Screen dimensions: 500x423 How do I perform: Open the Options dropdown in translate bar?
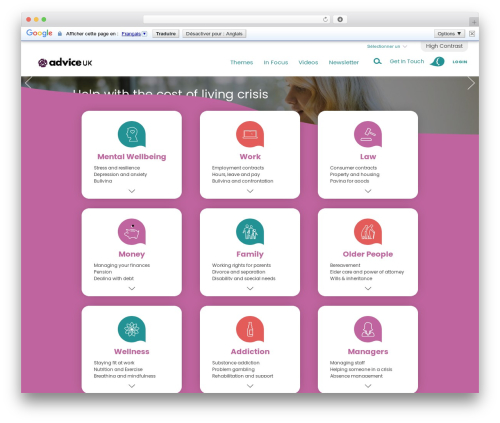coord(449,34)
